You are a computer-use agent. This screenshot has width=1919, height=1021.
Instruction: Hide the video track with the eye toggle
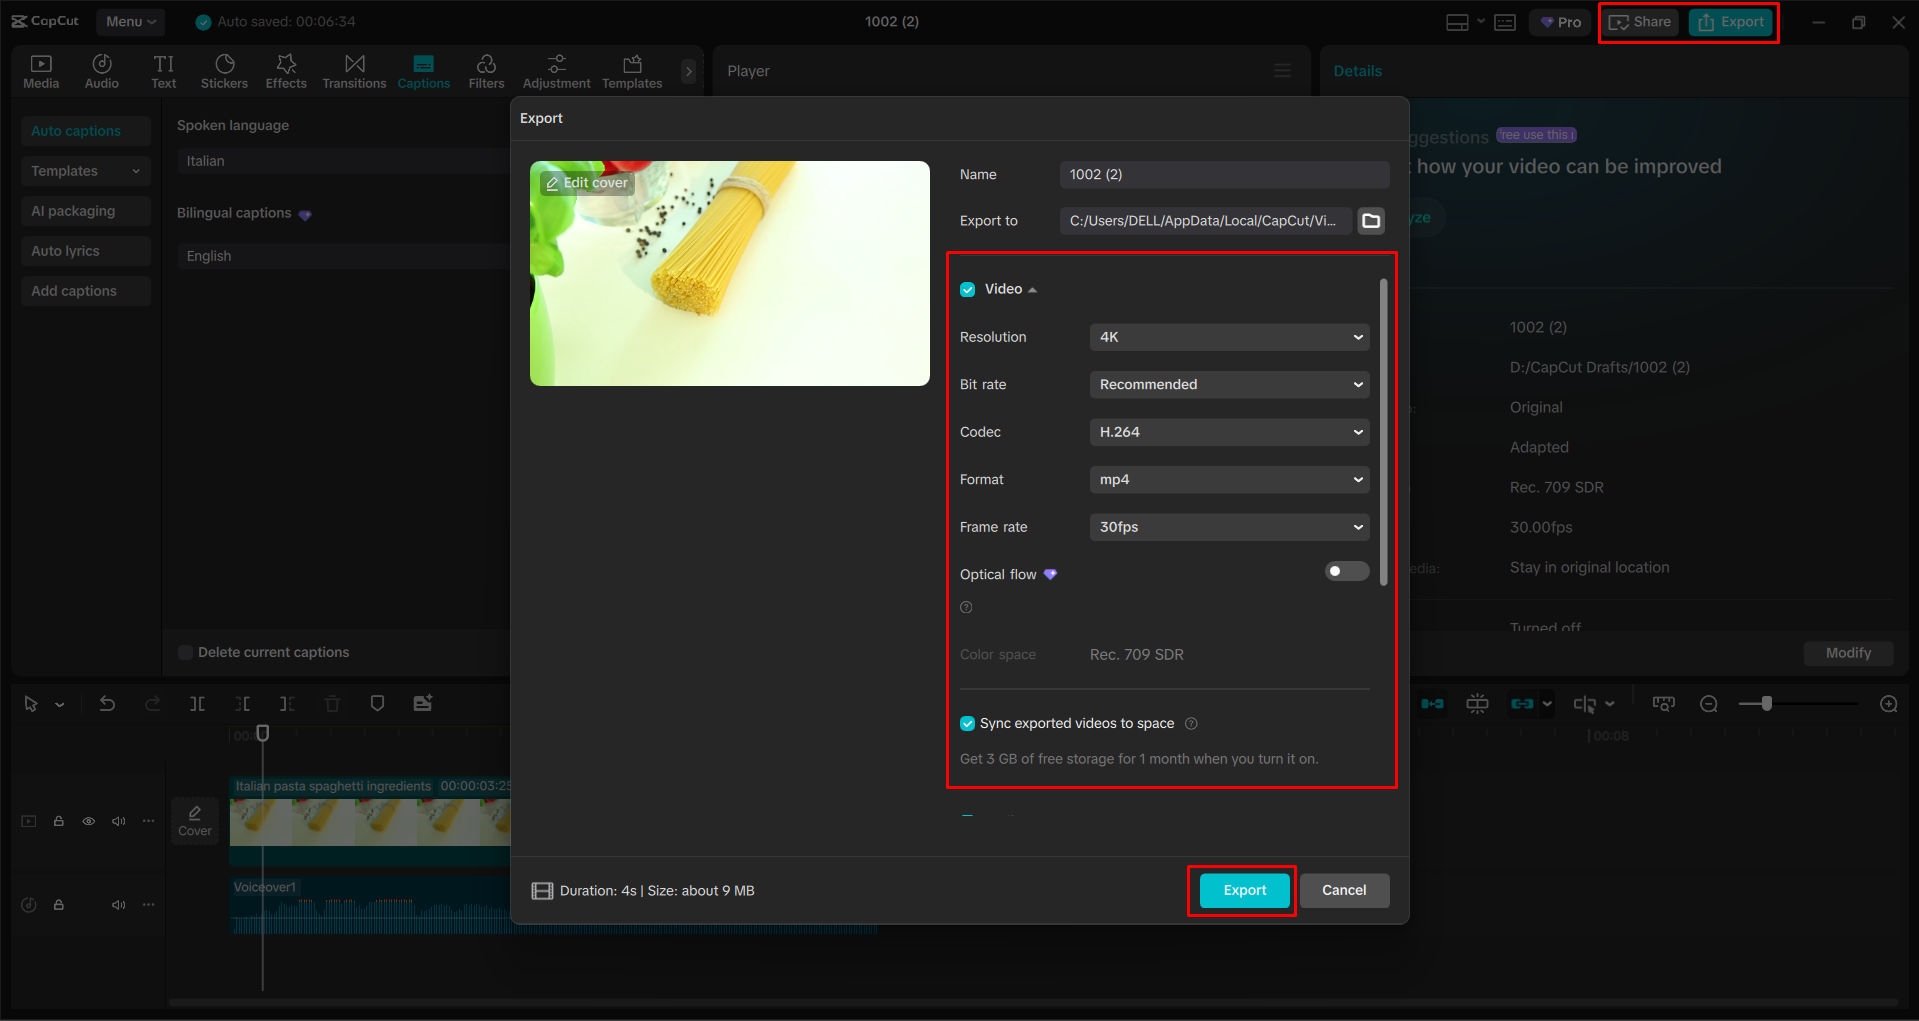coord(88,820)
